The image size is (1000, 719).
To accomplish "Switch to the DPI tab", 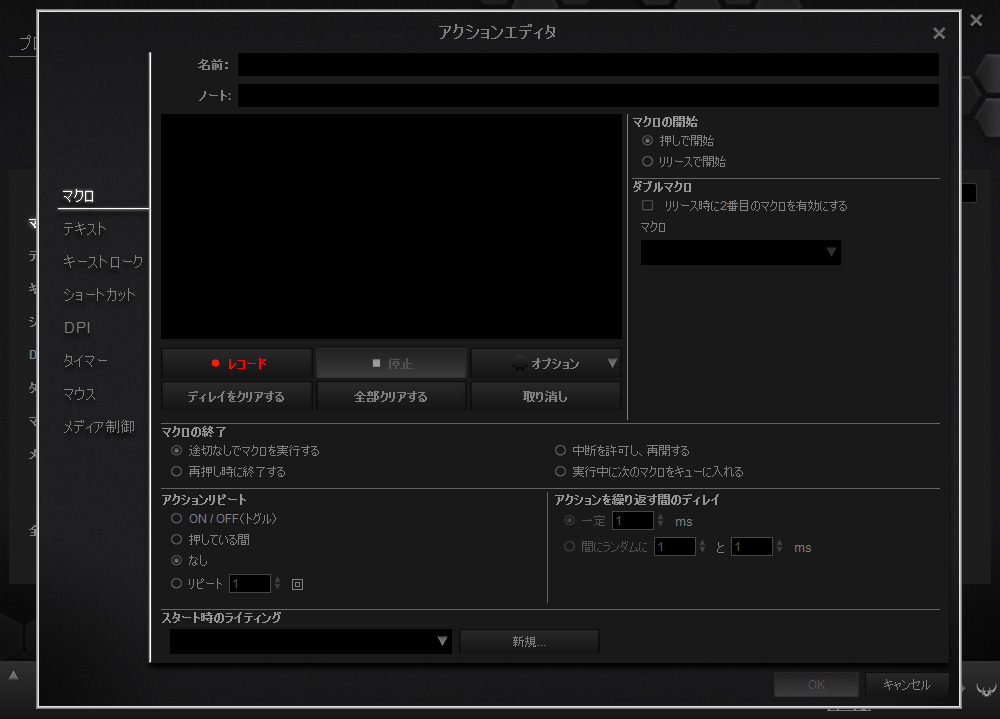I will click(x=77, y=328).
